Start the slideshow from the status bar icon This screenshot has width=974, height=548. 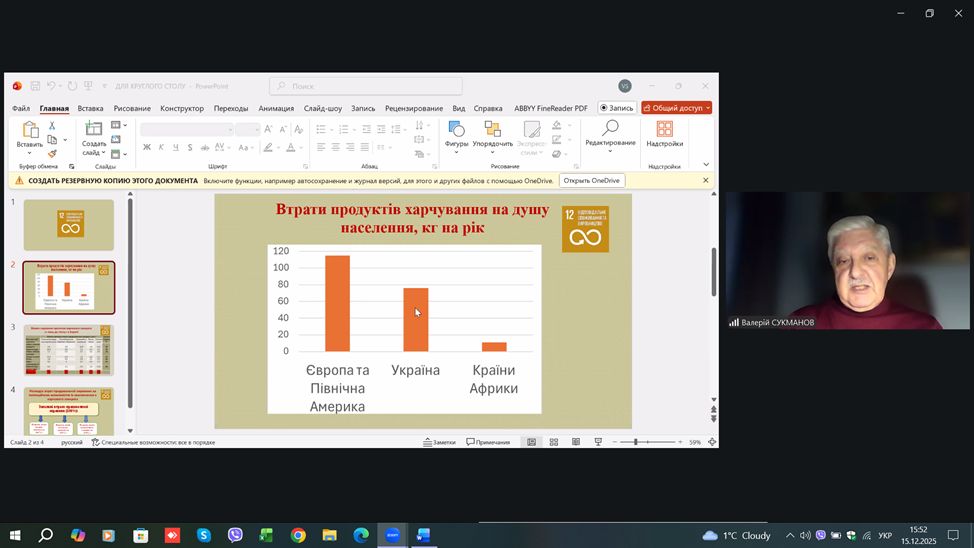tap(598, 442)
